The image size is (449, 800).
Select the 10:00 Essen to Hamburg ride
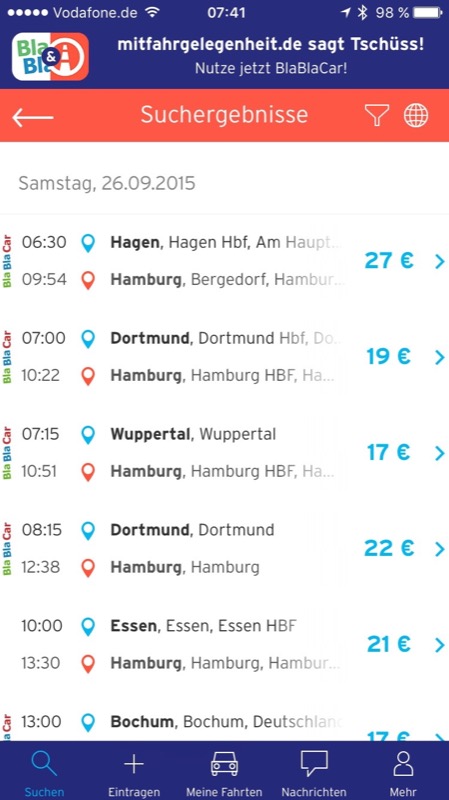(224, 644)
